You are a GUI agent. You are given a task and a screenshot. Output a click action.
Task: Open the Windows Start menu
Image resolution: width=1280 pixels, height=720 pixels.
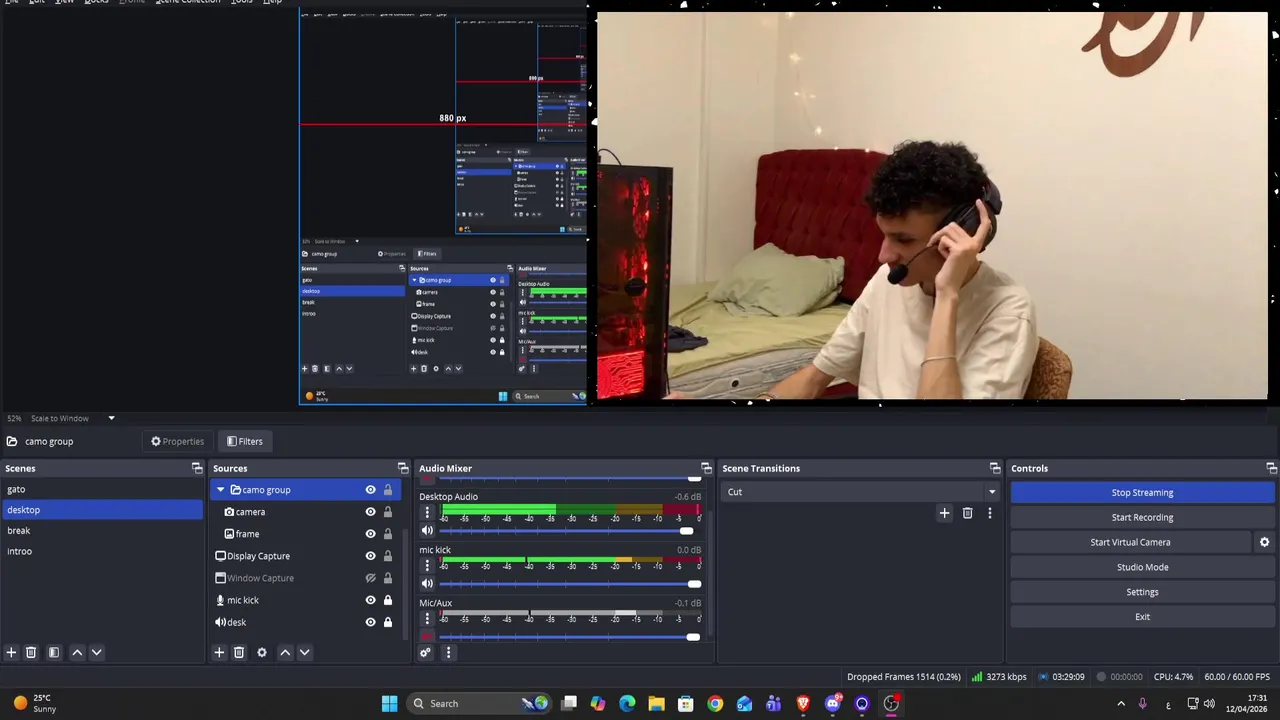pos(389,703)
